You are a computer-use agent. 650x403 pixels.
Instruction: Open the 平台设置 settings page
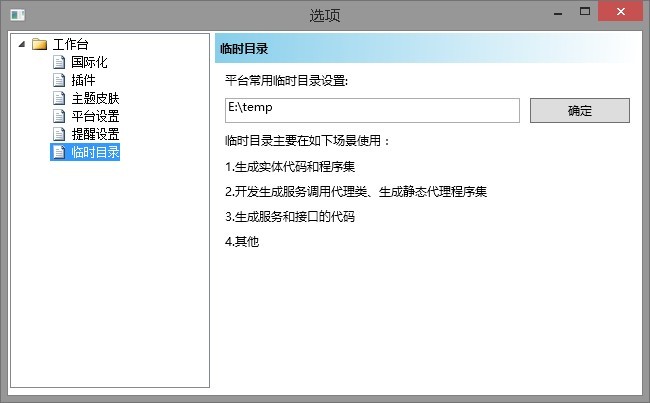[x=95, y=116]
